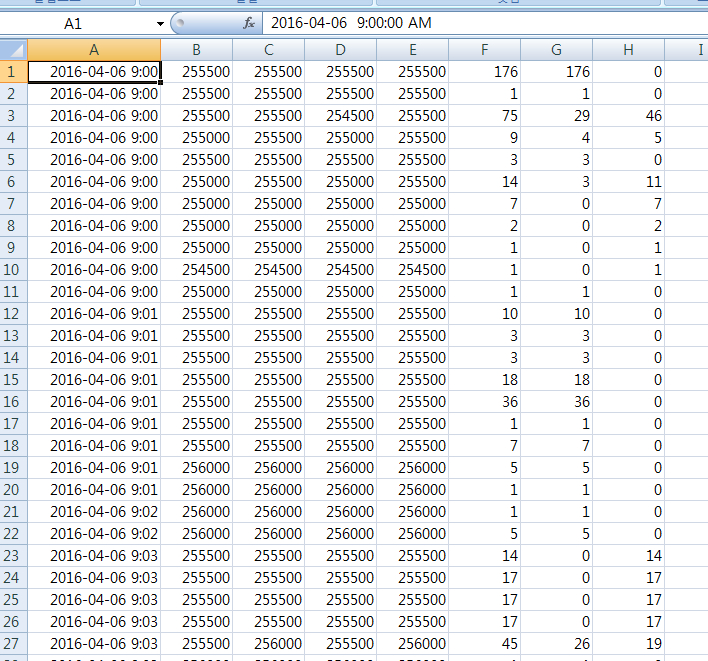The image size is (708, 661).
Task: Select column A header
Action: point(94,49)
